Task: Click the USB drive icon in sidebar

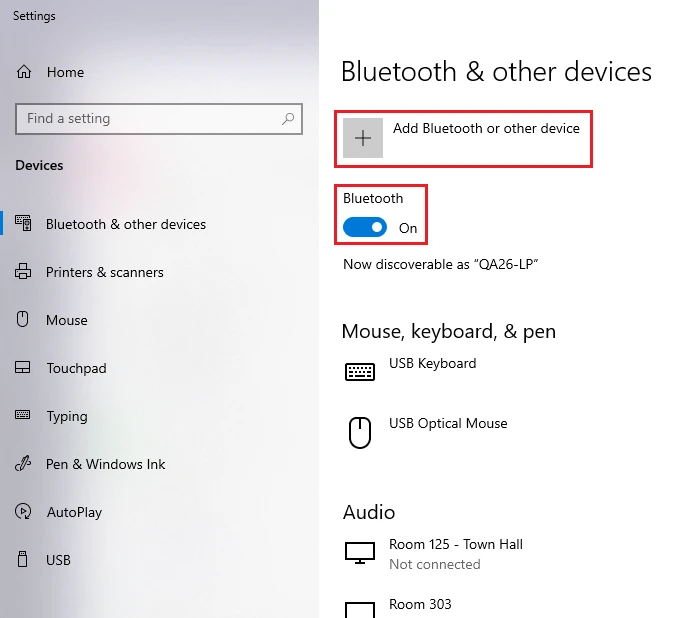Action: pyautogui.click(x=23, y=560)
